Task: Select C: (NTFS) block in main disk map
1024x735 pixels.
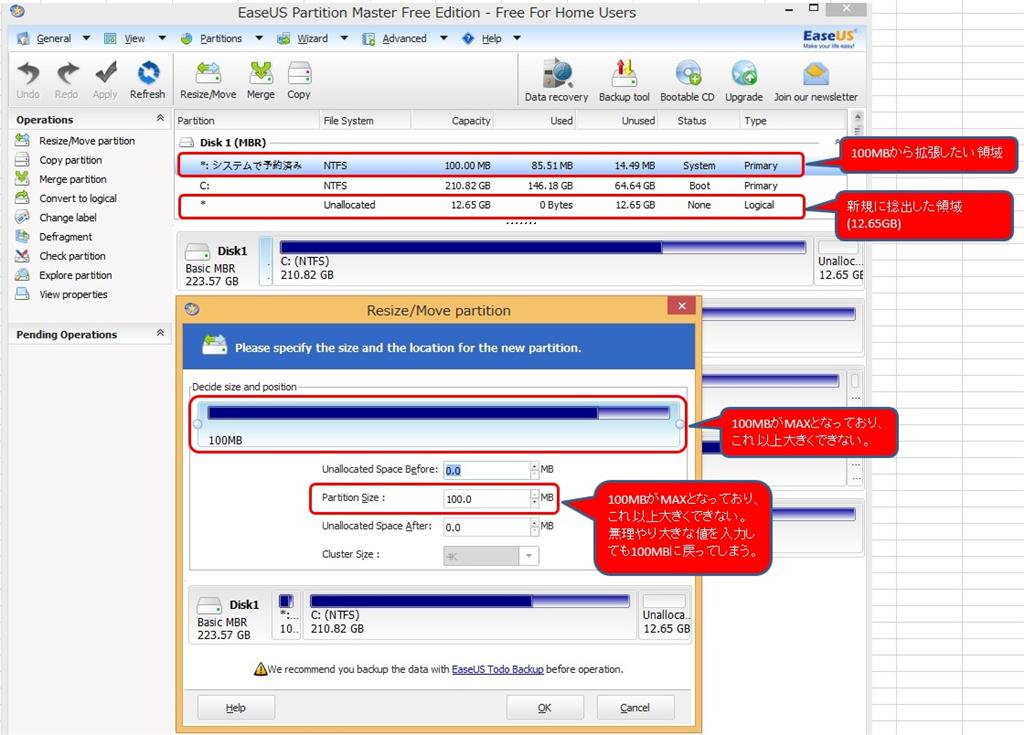Action: pyautogui.click(x=542, y=261)
